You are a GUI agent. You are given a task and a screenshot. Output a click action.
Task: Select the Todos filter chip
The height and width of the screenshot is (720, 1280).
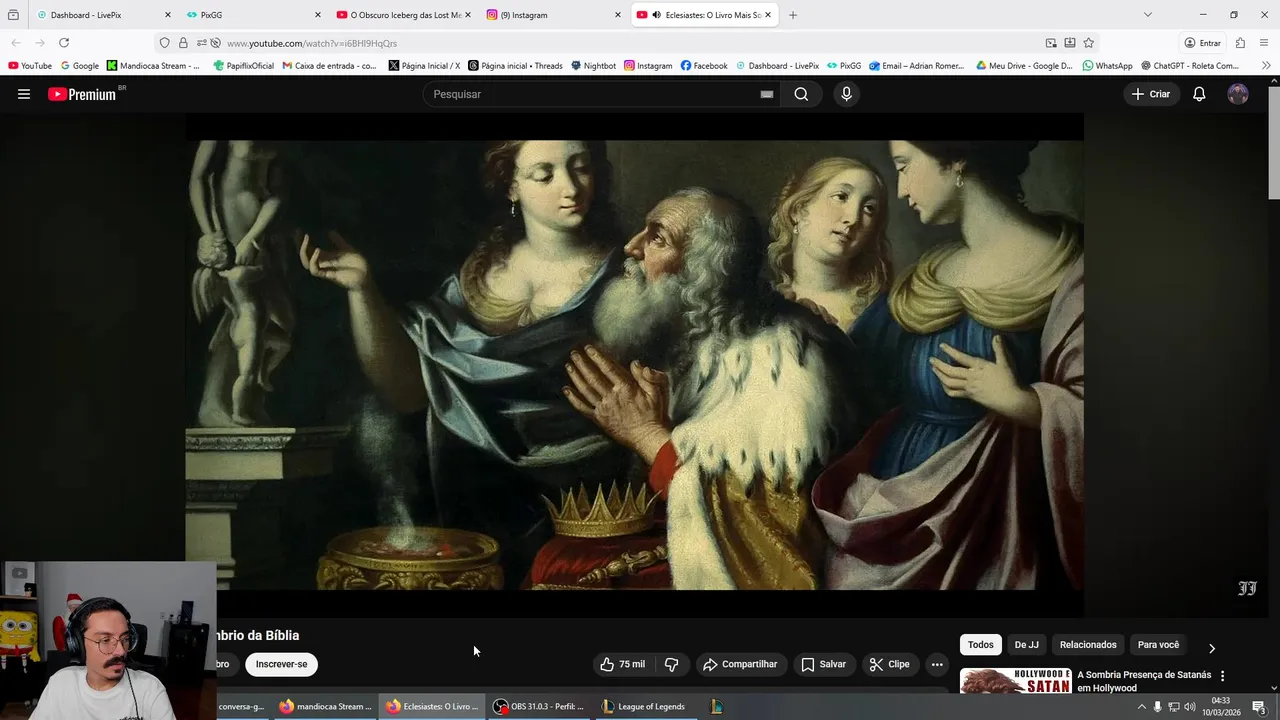(981, 645)
